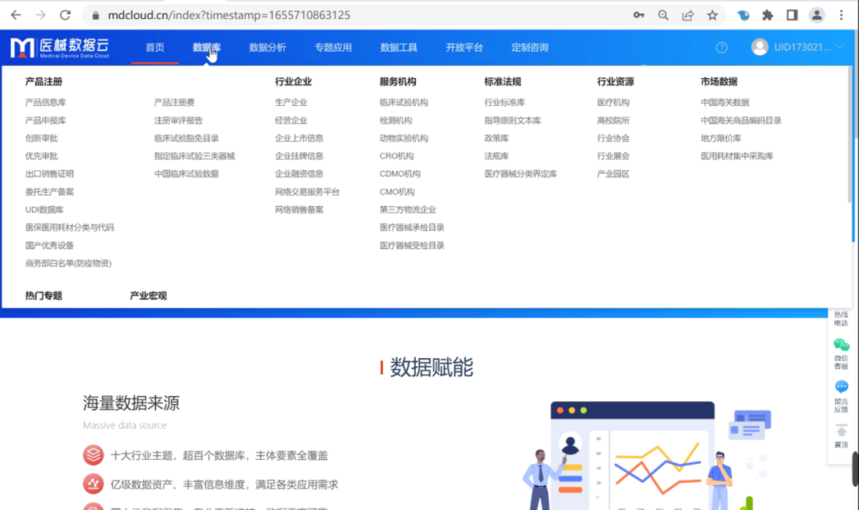Viewport: 859px width, 510px height.
Task: Click the blue bird extension icon
Action: click(743, 15)
